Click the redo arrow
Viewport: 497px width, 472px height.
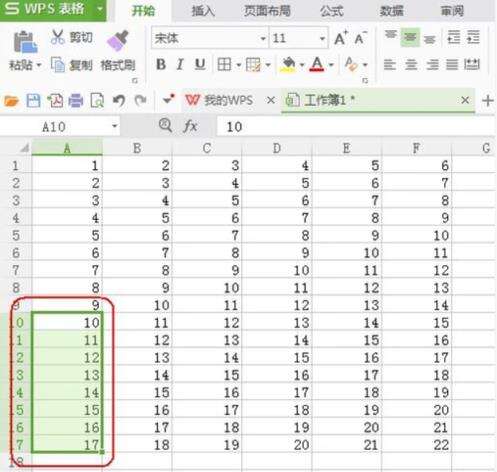tap(141, 100)
